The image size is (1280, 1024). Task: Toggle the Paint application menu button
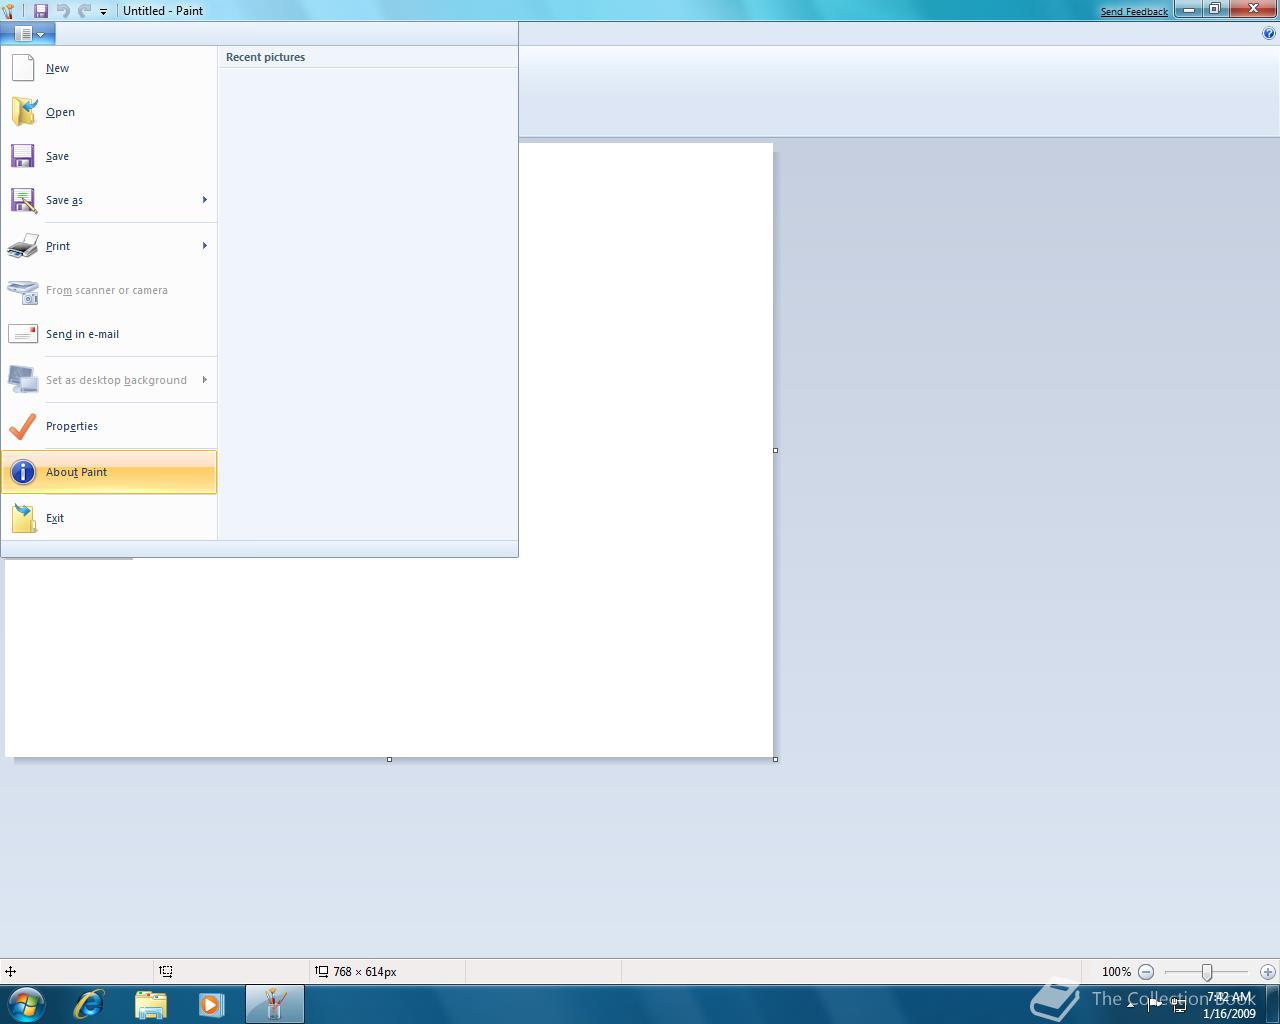28,33
